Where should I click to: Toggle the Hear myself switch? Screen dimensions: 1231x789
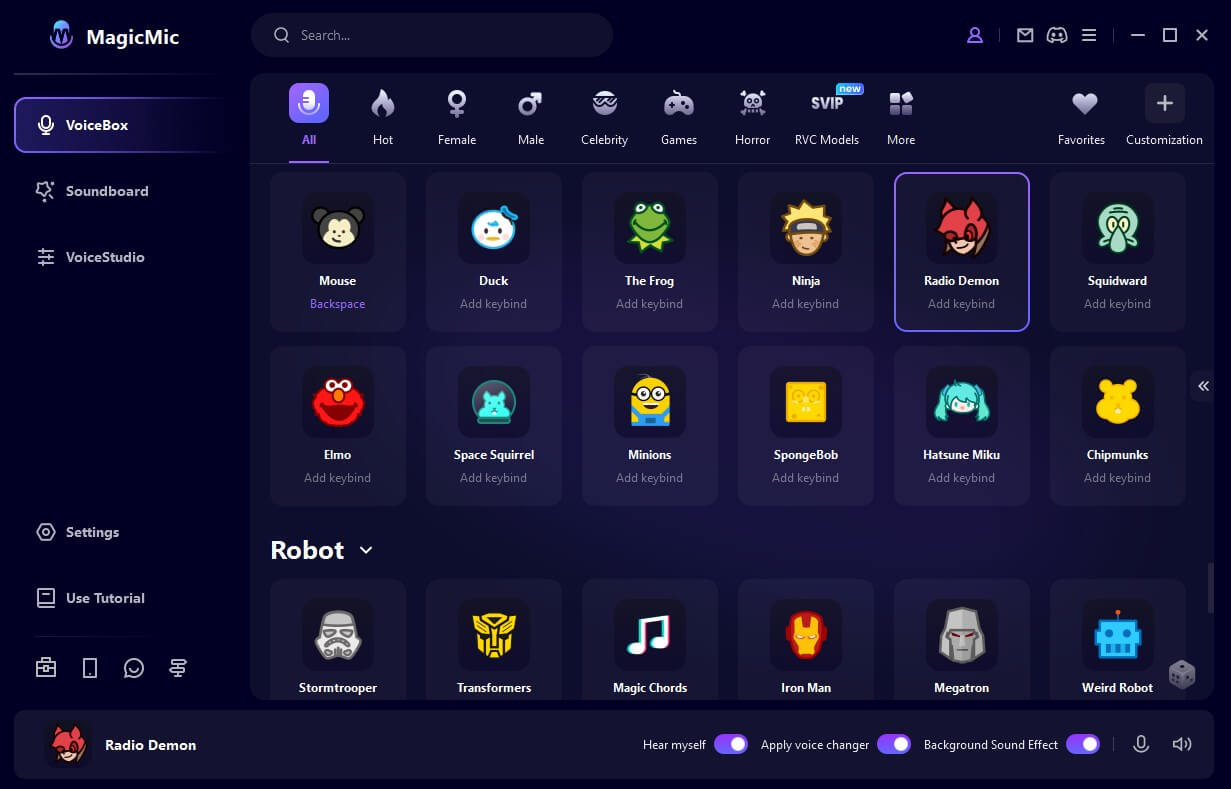point(731,744)
